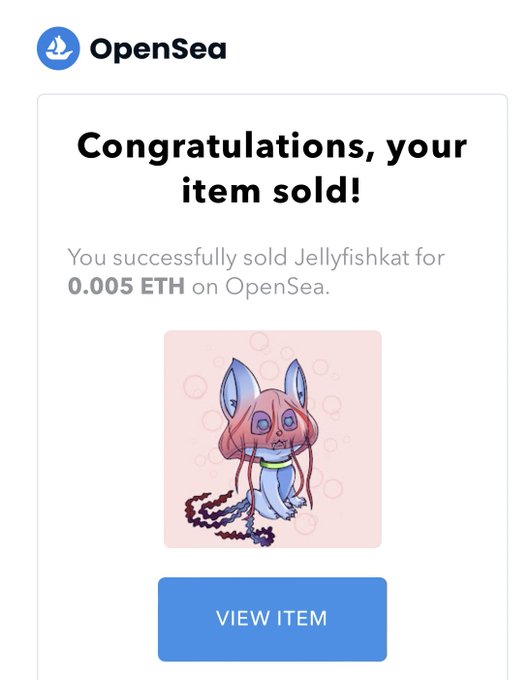The image size is (530, 680).
Task: Select the 'Congratulations, your item sold!' heading
Action: pos(272,168)
